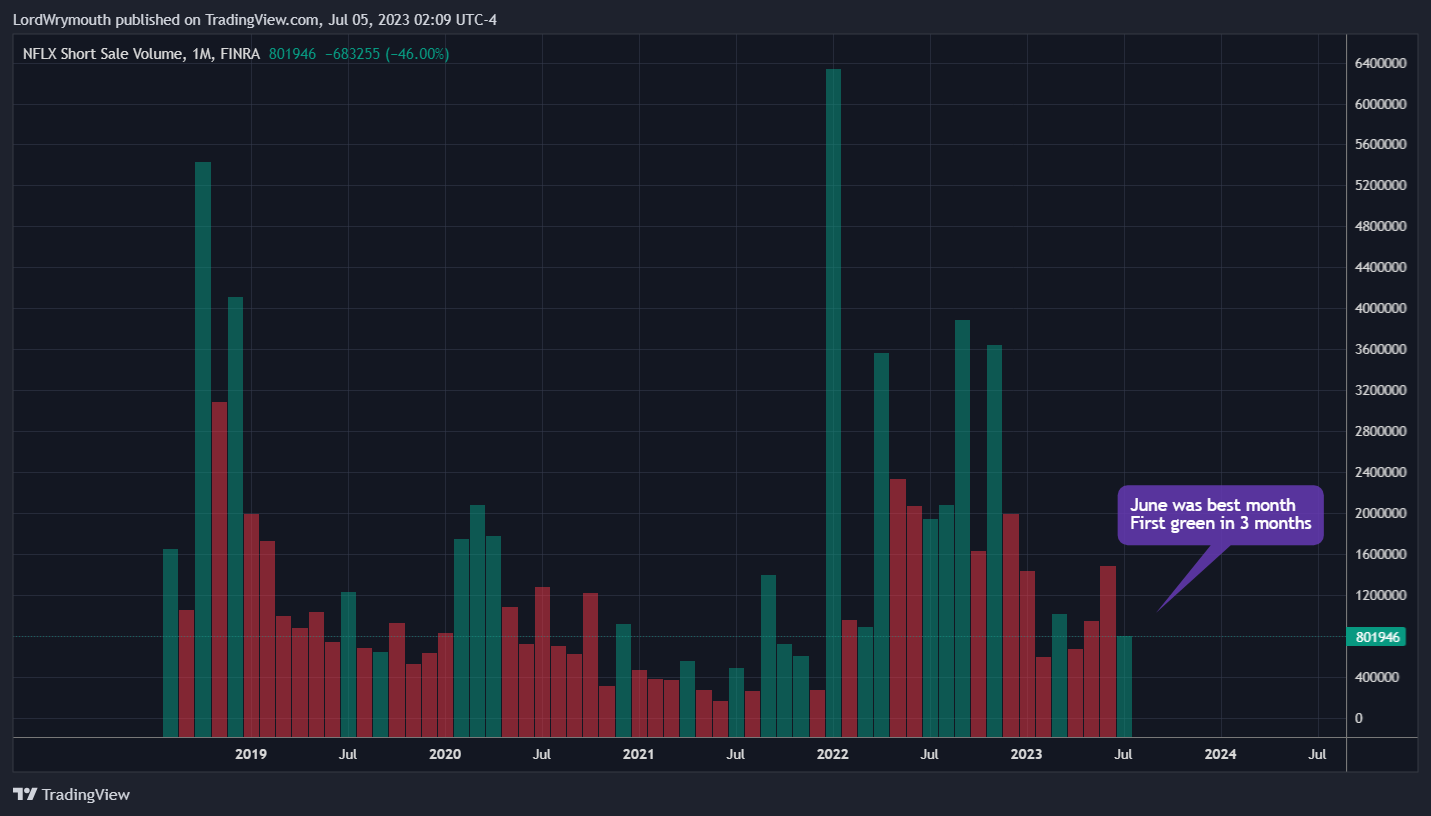Click the Jul label after 2024

point(1317,754)
